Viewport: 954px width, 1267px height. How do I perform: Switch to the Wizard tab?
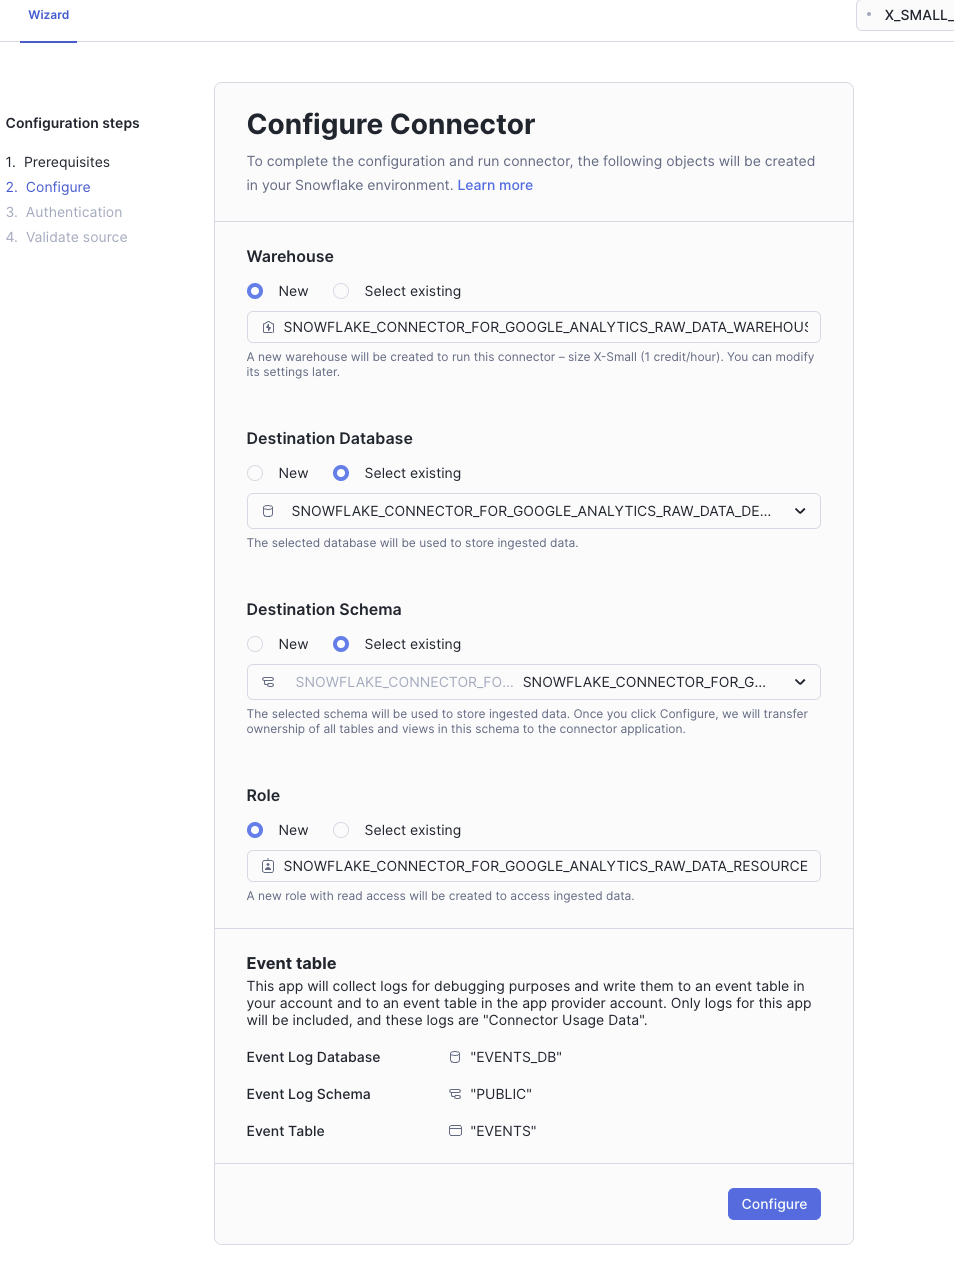49,15
